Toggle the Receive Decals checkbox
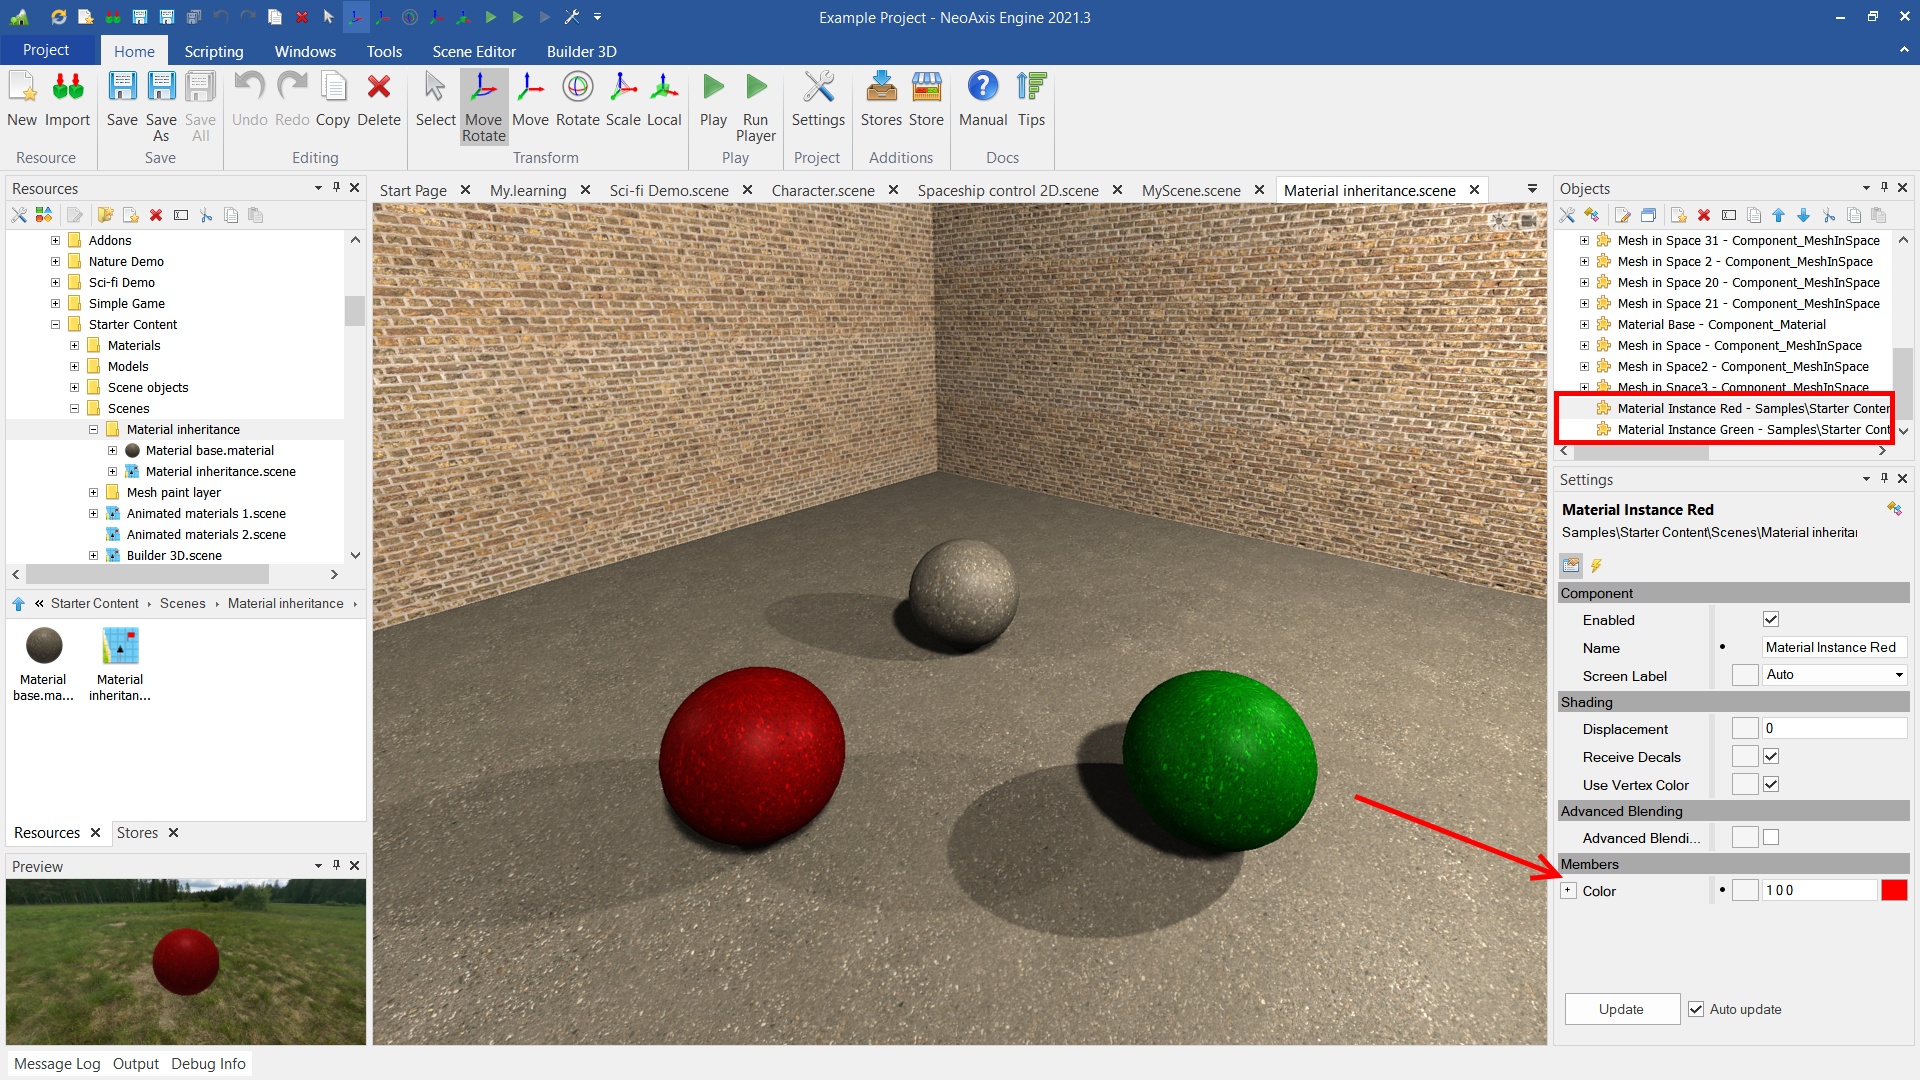Image resolution: width=1920 pixels, height=1080 pixels. click(x=1770, y=757)
